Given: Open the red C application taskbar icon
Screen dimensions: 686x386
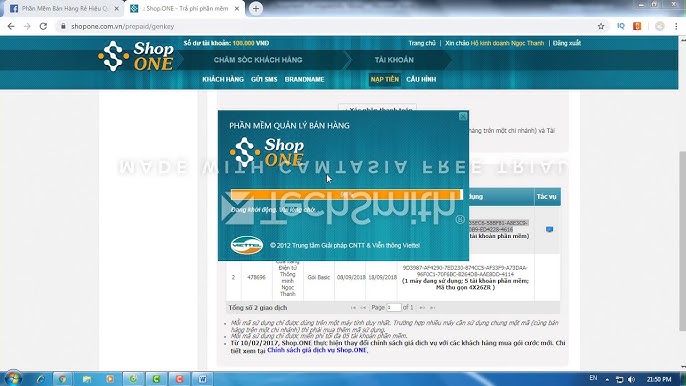Looking at the screenshot, I should pyautogui.click(x=179, y=379).
